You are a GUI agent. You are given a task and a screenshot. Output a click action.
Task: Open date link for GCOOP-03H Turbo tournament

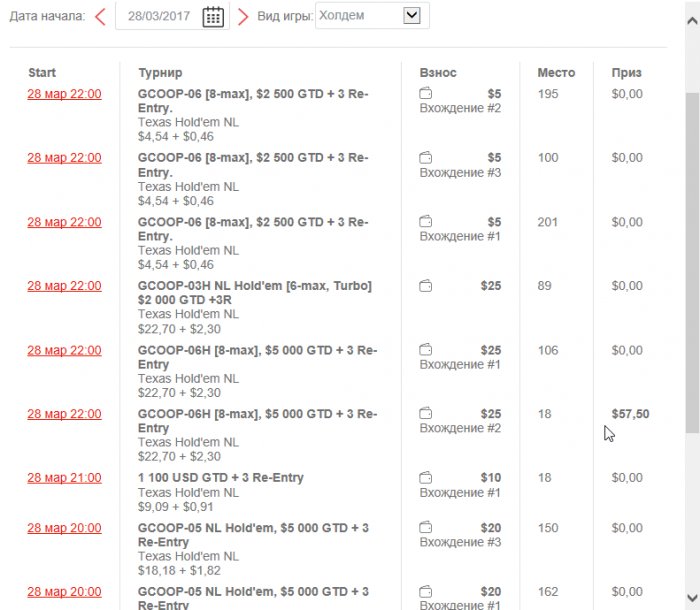point(64,286)
